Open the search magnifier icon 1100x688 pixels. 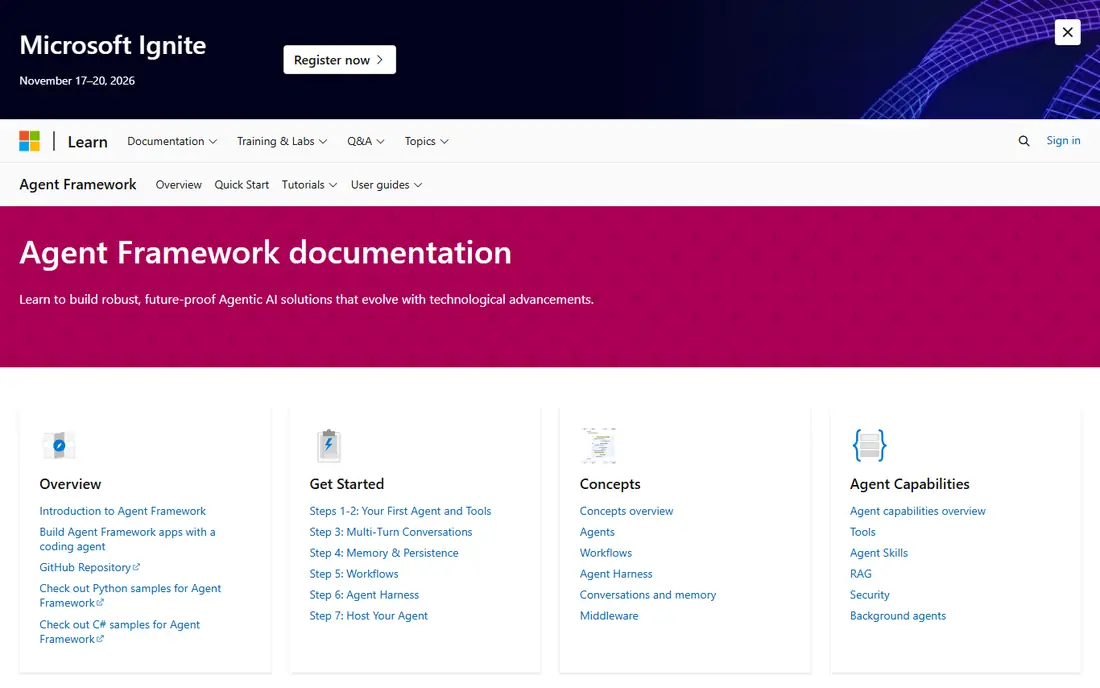tap(1024, 141)
